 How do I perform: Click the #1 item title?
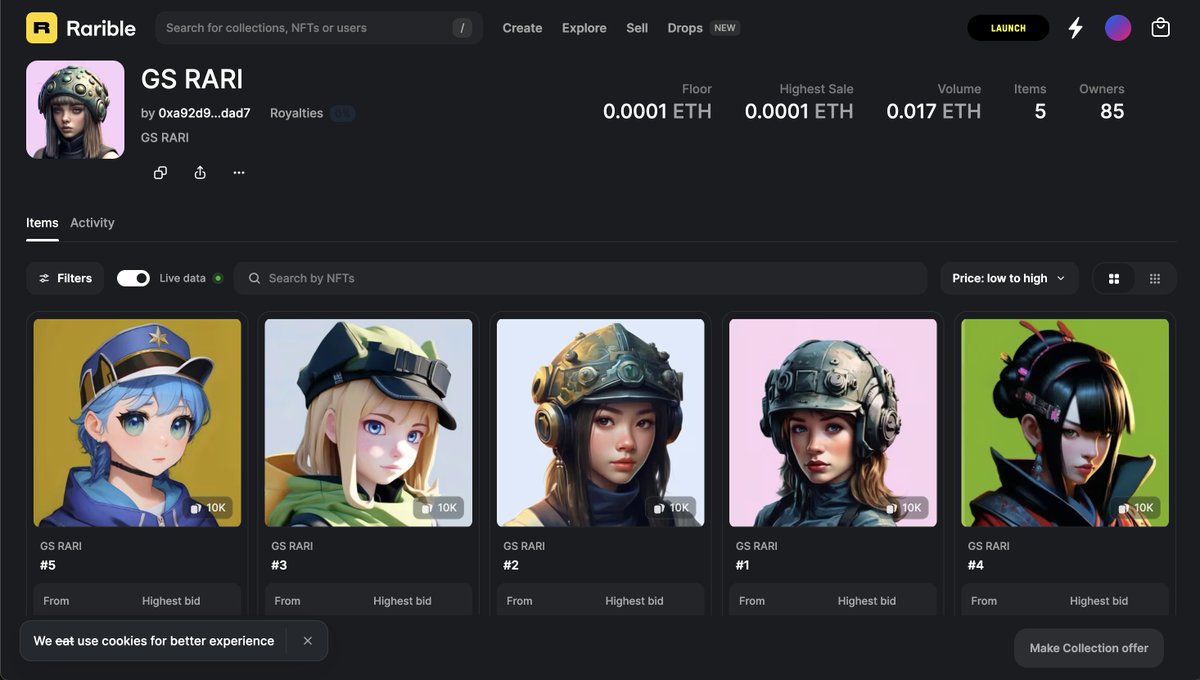pyautogui.click(x=743, y=565)
